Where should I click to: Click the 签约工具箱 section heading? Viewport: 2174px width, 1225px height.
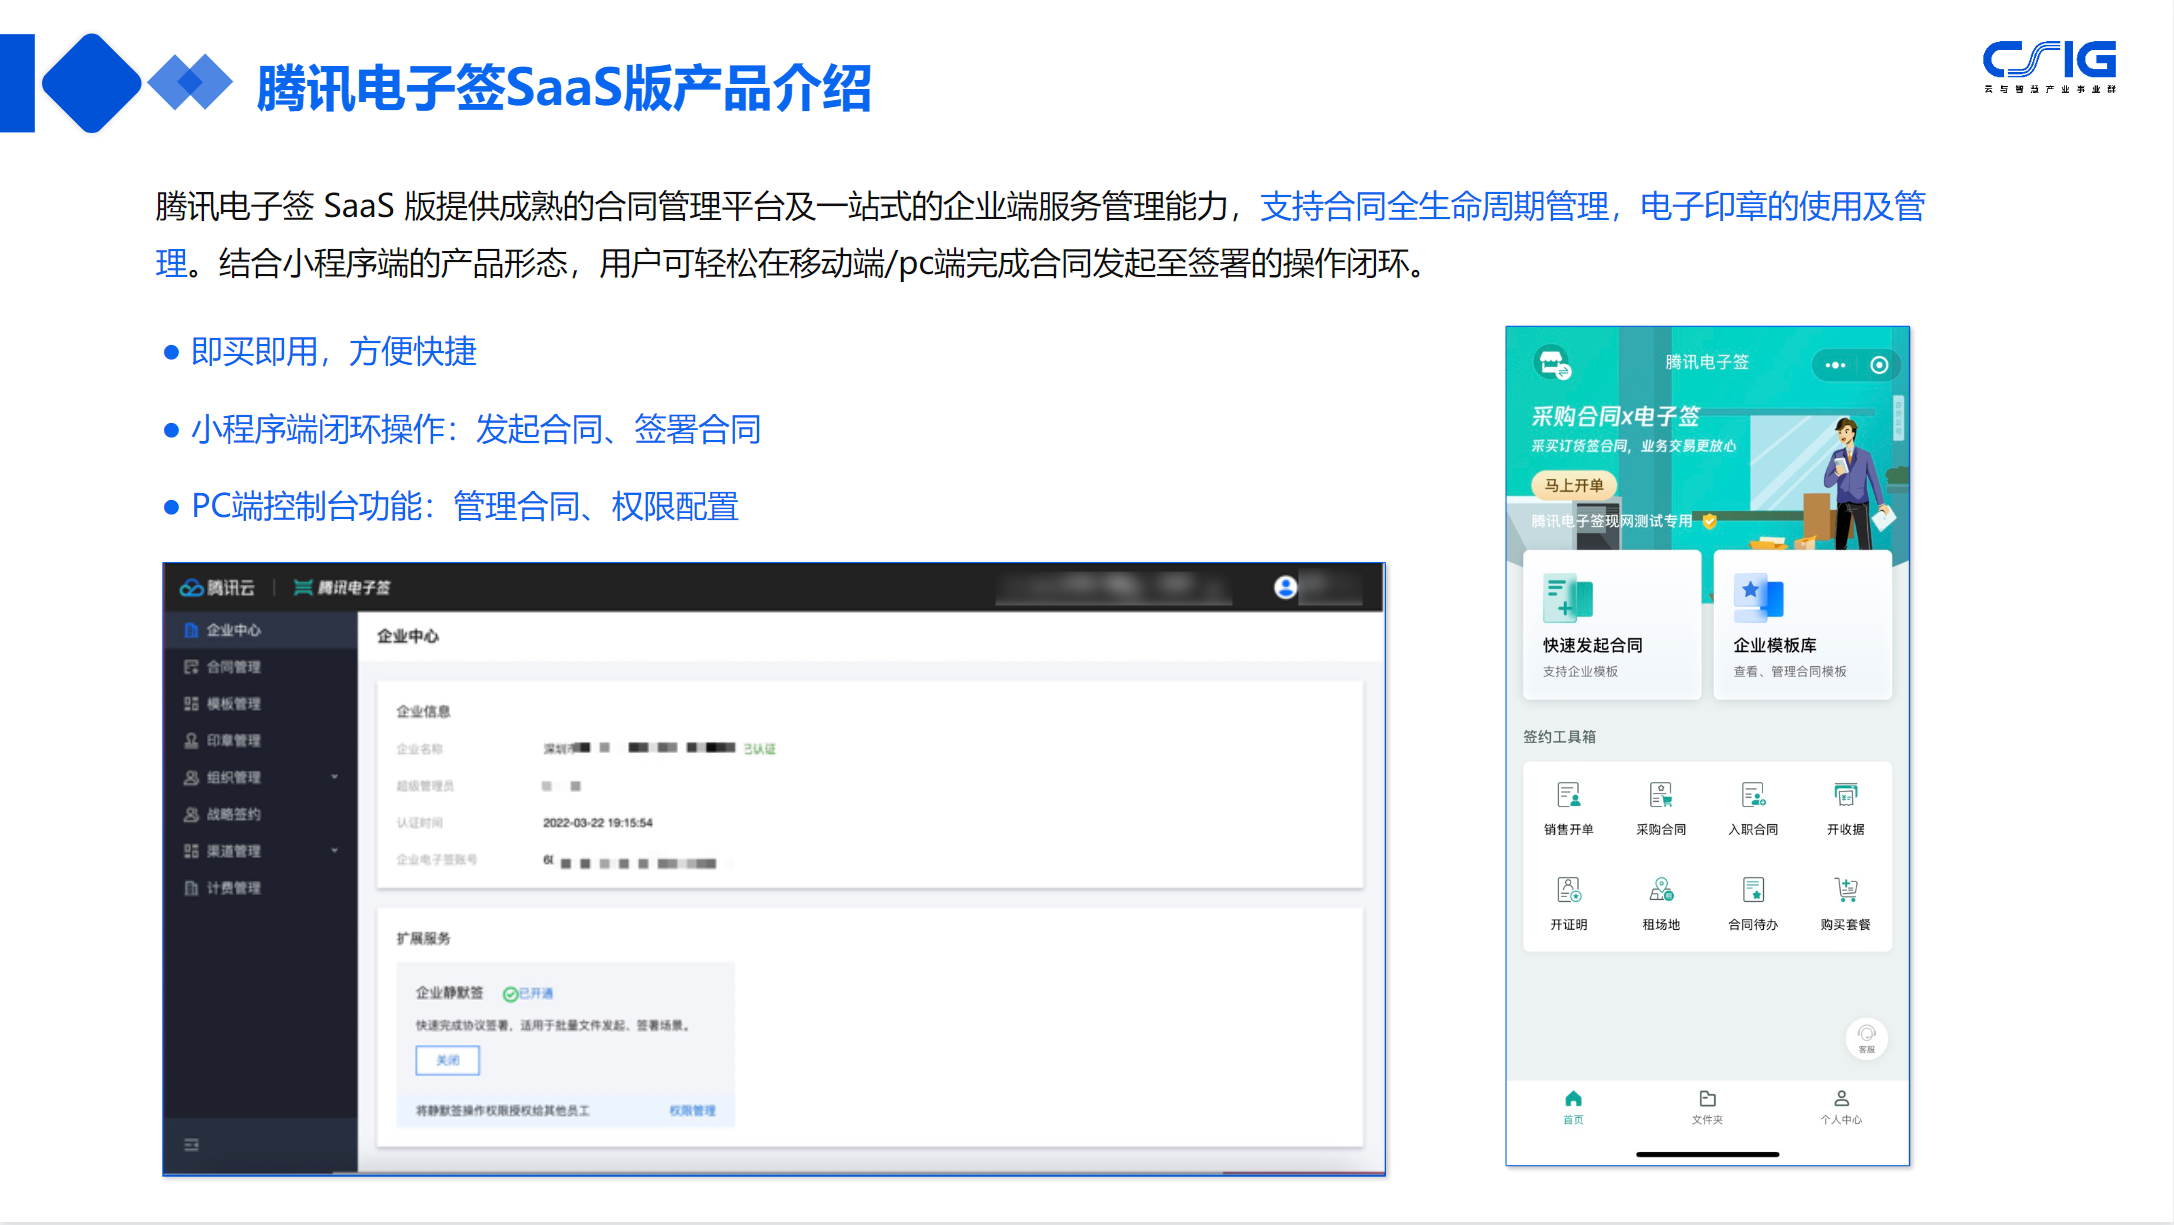pyautogui.click(x=1559, y=737)
